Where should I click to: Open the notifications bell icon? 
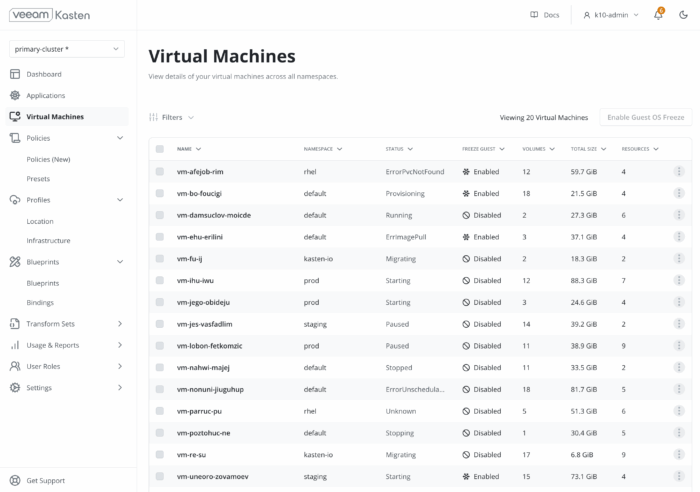point(658,15)
